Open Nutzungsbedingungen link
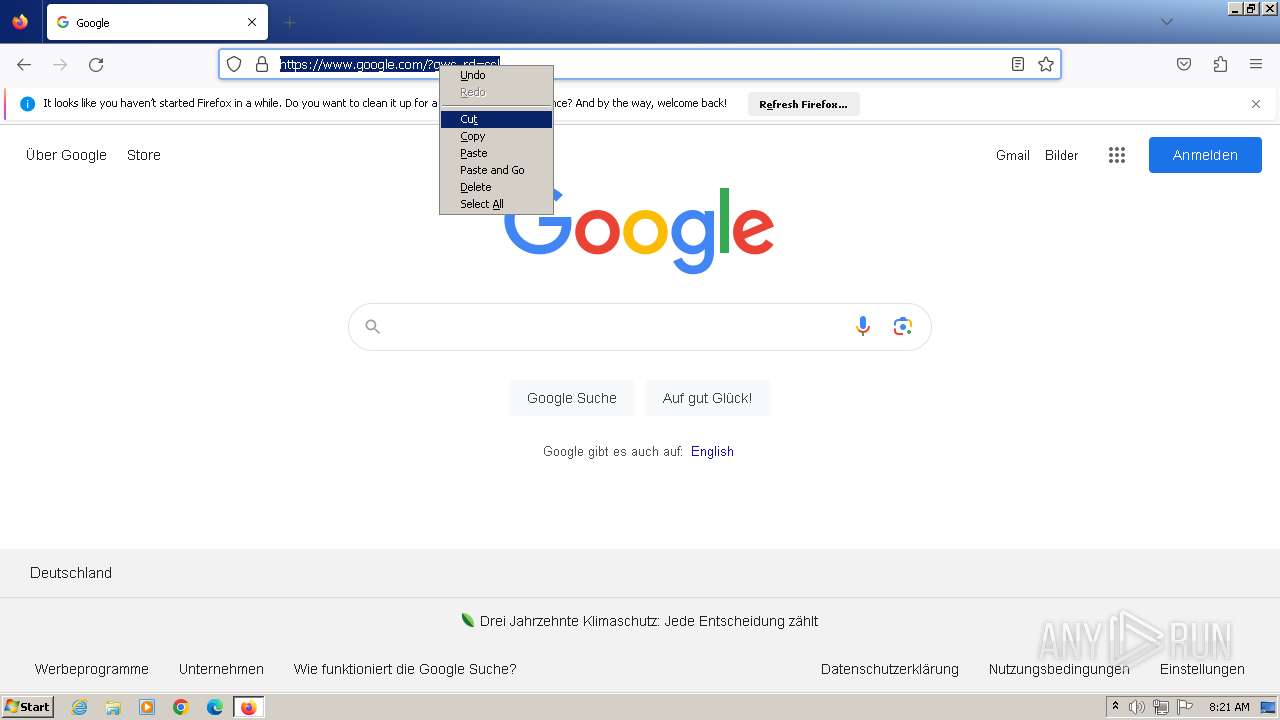The image size is (1280, 720). point(1059,669)
